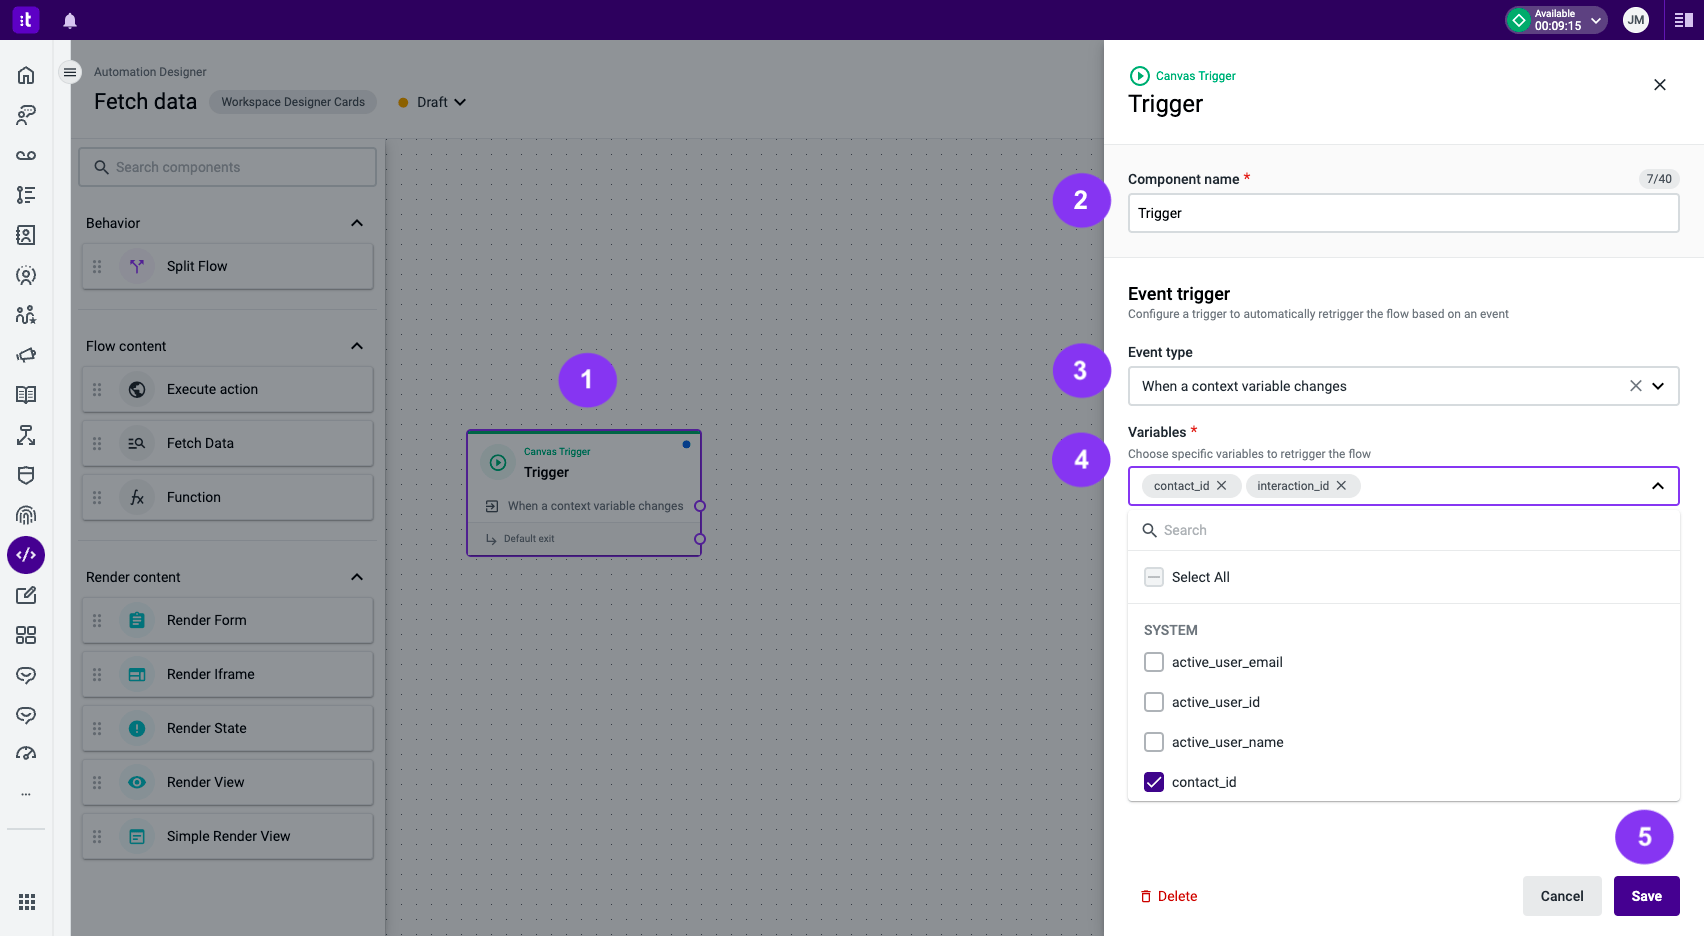Viewport: 1704px width, 936px height.
Task: Open the edit note sidebar icon
Action: (26, 595)
